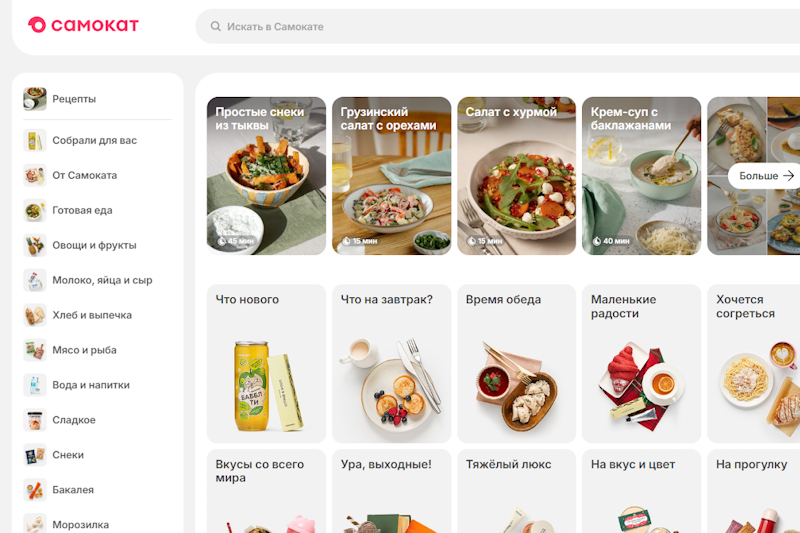
Task: Click the Больше arrow button
Action: (764, 176)
